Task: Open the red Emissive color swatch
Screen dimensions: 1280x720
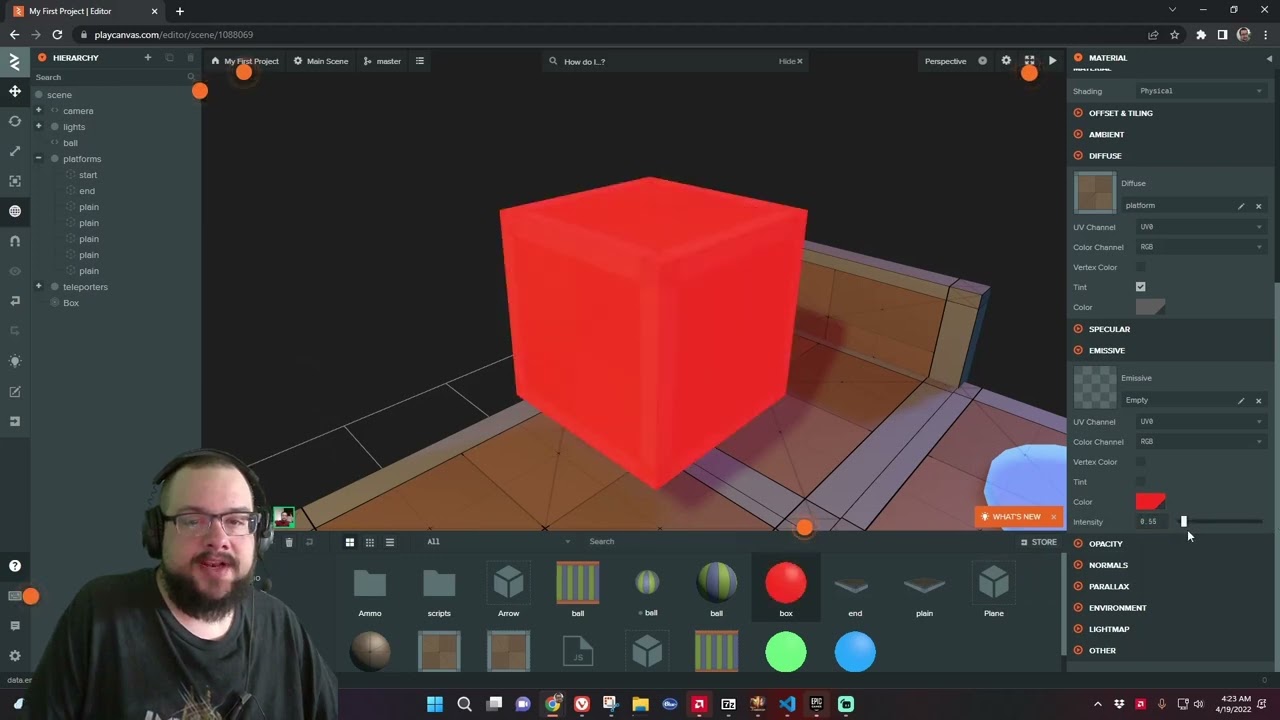Action: coord(1150,502)
